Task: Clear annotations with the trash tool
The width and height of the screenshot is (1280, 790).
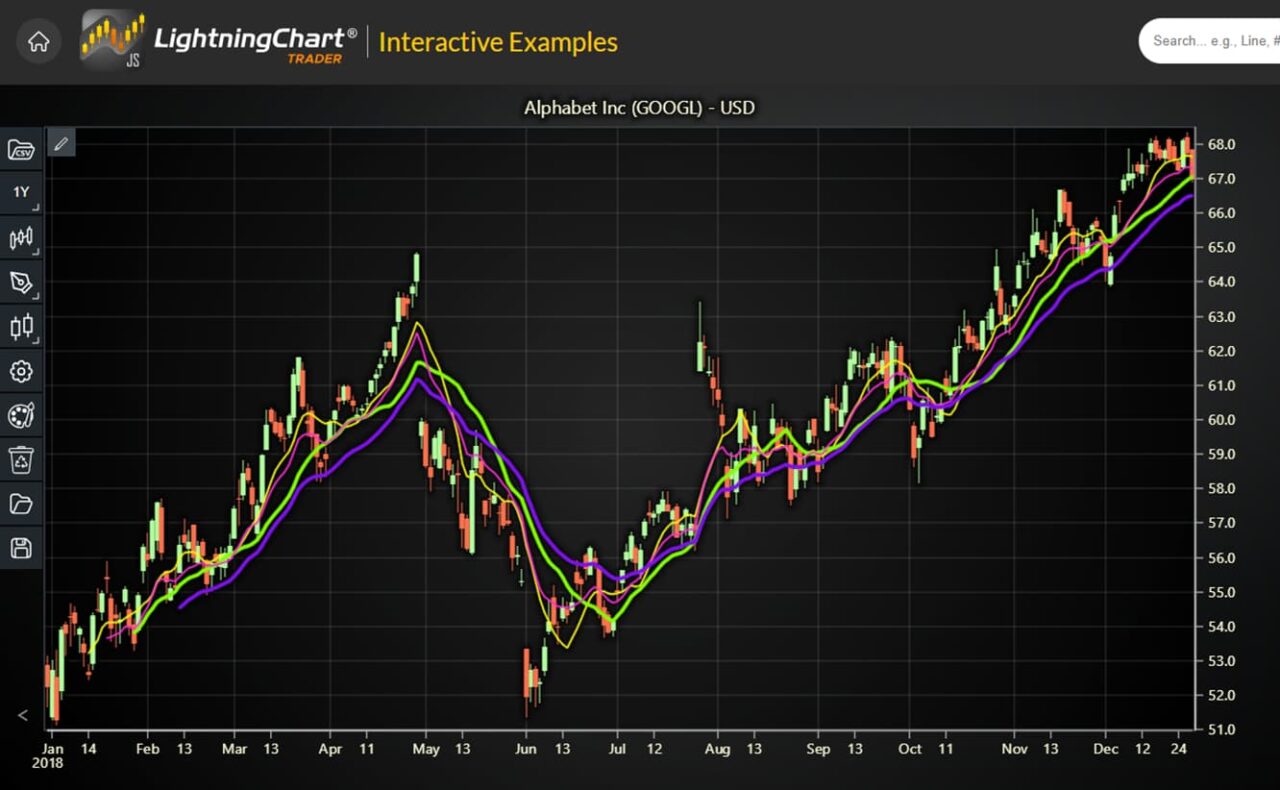Action: point(20,460)
